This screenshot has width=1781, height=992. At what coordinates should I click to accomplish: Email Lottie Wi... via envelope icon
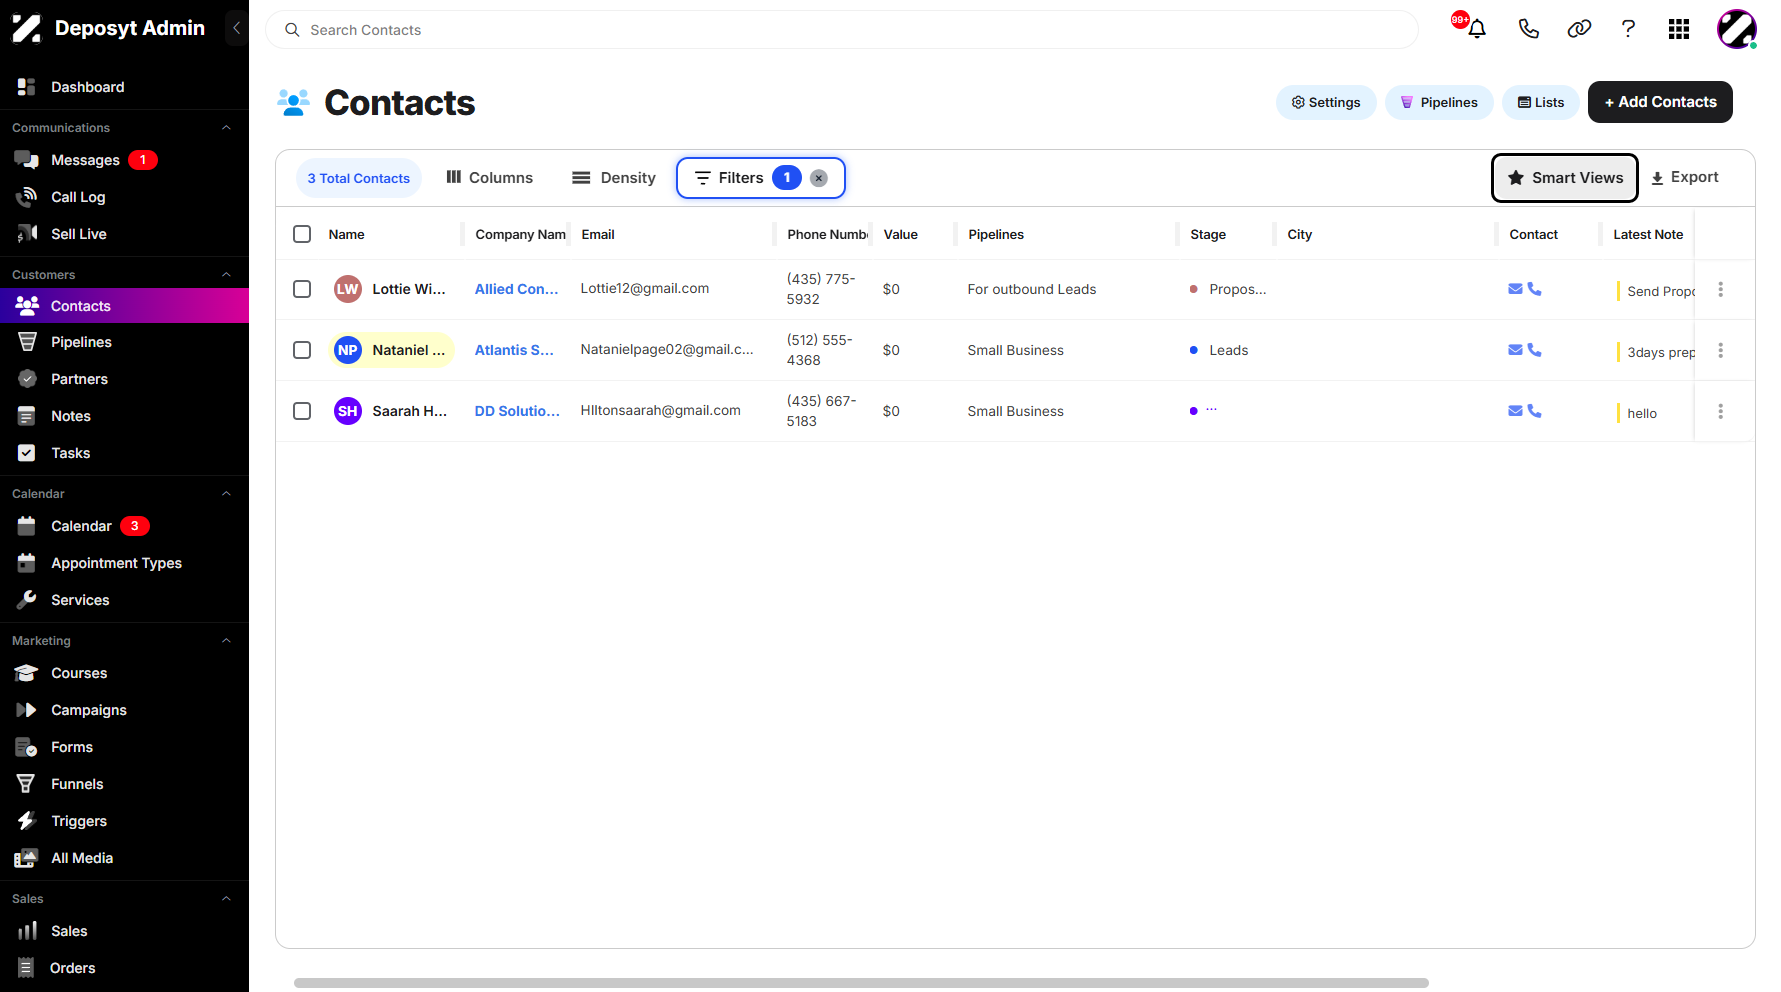click(1515, 289)
